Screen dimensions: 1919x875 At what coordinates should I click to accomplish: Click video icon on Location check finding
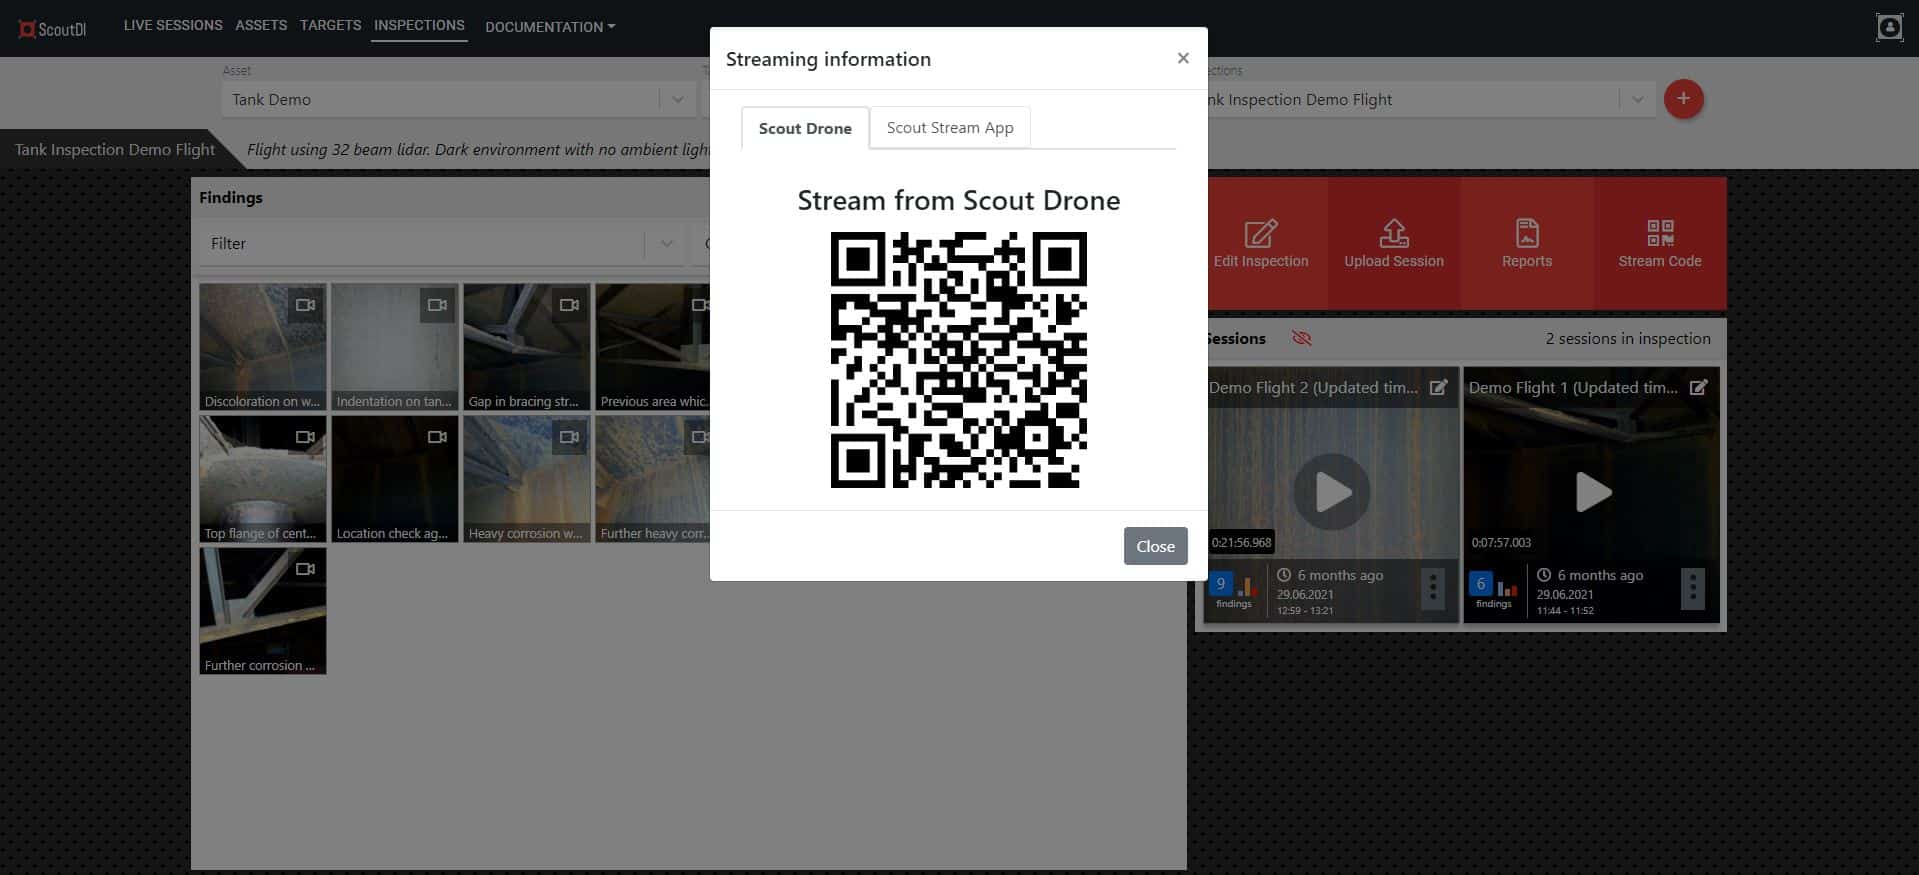click(x=437, y=437)
